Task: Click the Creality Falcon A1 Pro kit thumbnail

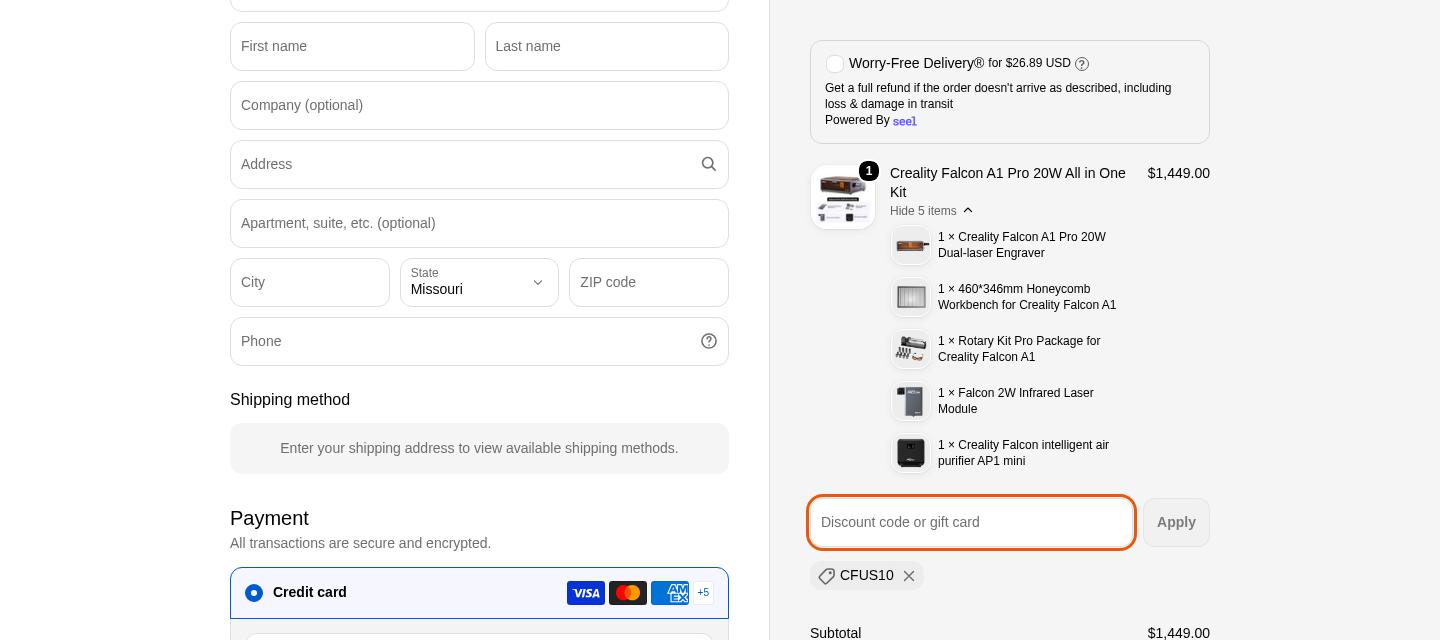Action: [x=843, y=197]
